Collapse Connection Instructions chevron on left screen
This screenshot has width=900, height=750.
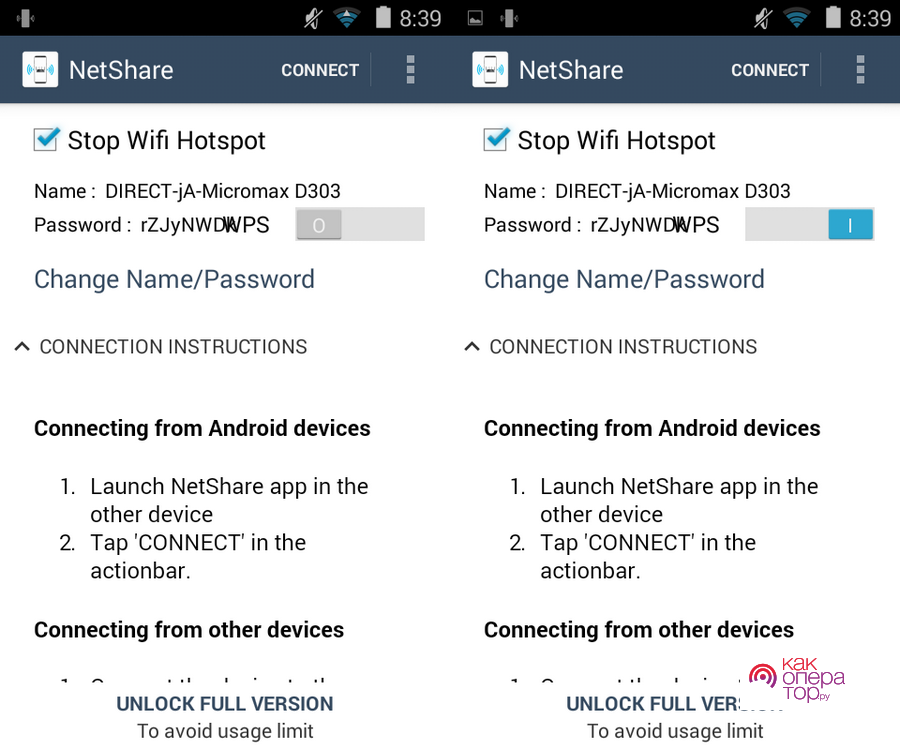(22, 347)
